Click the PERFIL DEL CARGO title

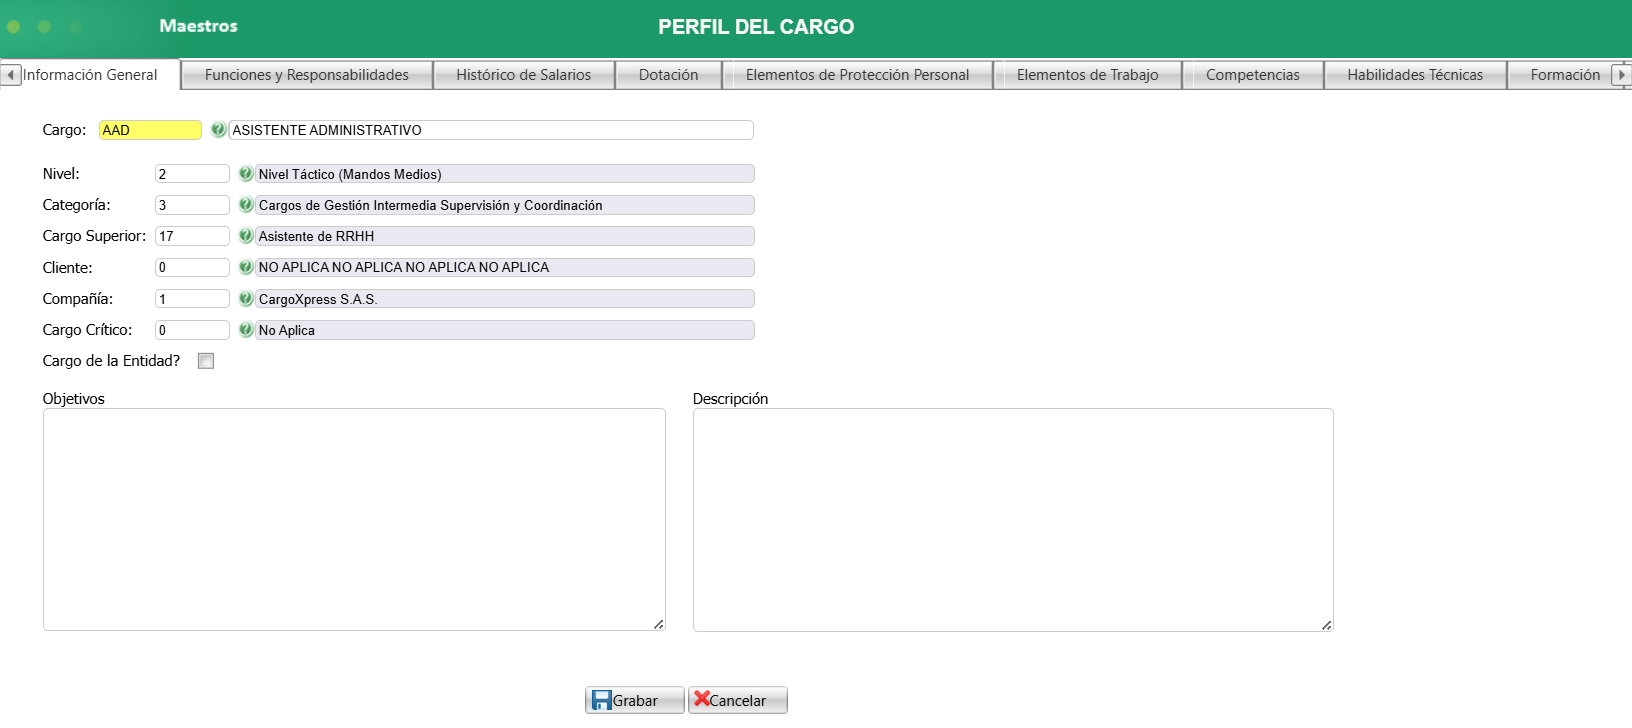756,27
